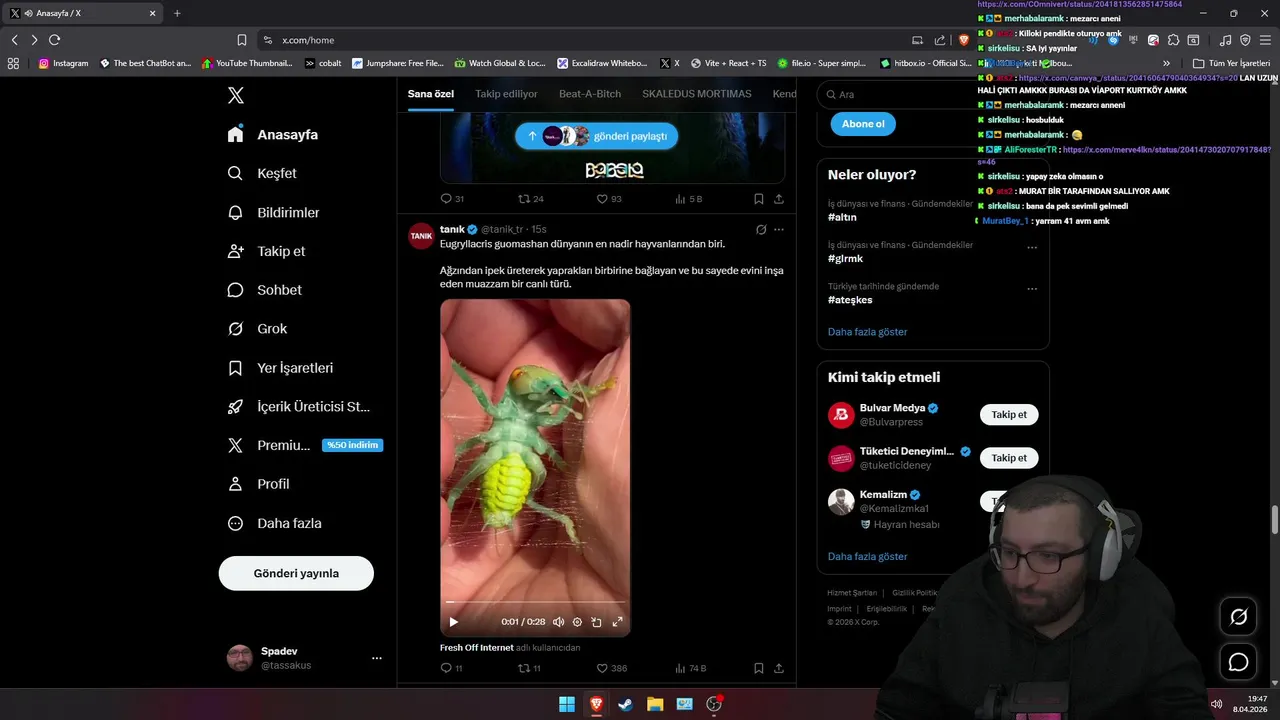Open video in picture-in-picture
Screen dimensions: 1280x720
click(x=596, y=622)
